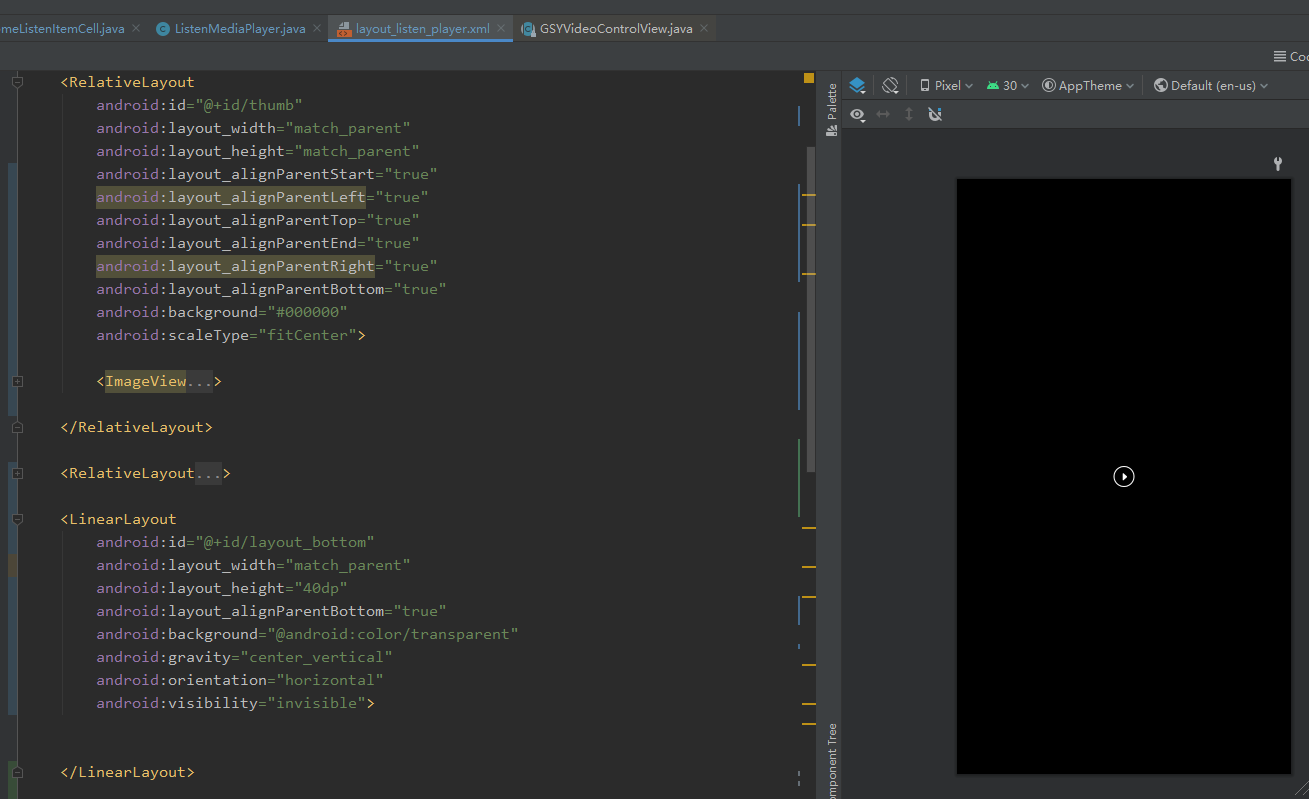Close the GSYVideoControlView.java tab
The image size is (1309, 799).
click(x=705, y=29)
